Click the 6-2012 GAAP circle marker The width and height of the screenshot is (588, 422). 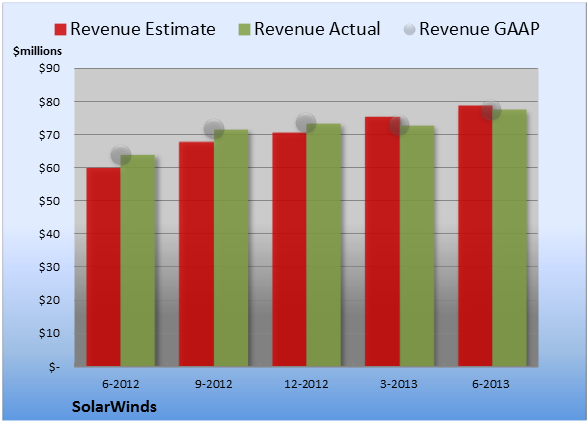tap(121, 154)
